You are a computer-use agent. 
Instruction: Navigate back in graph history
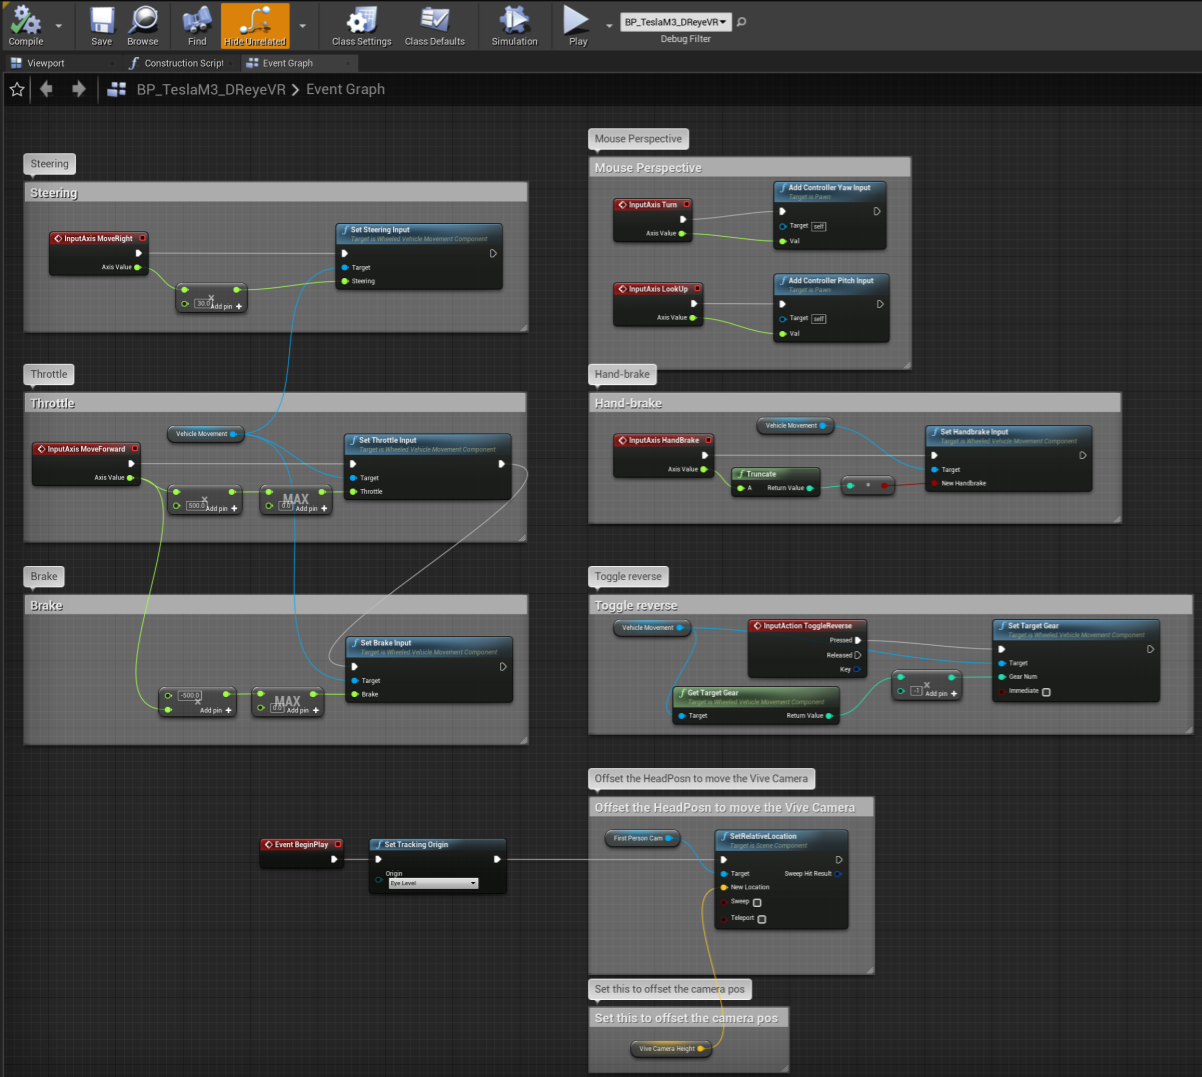pyautogui.click(x=47, y=89)
